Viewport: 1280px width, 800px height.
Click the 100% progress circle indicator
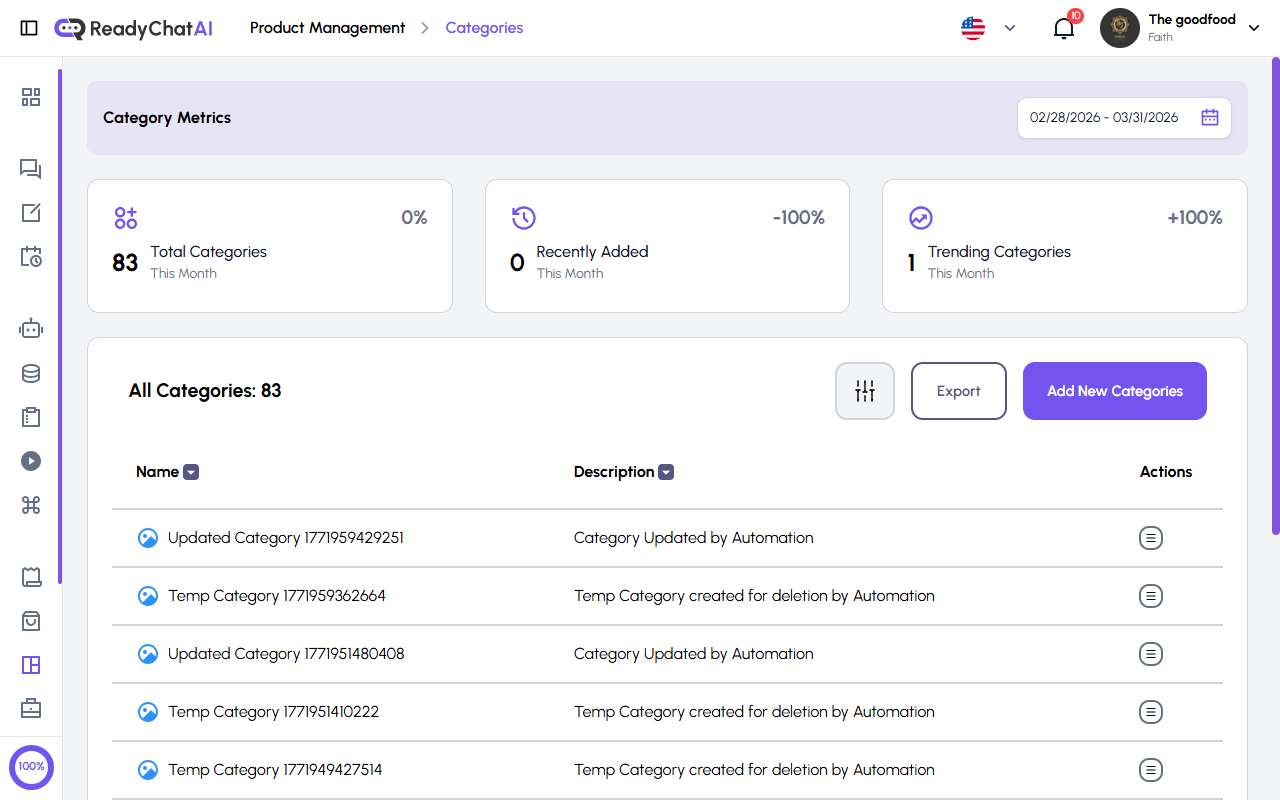31,766
